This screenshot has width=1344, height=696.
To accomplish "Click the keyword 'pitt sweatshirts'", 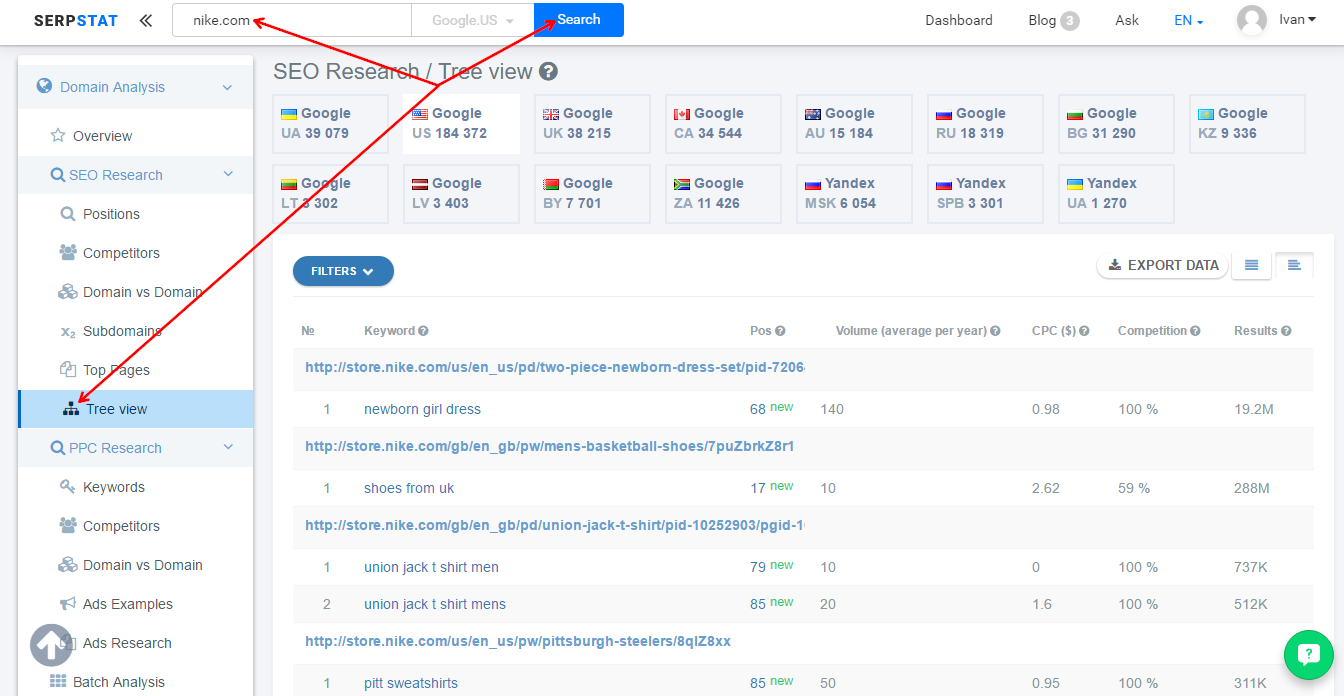I will tap(411, 683).
